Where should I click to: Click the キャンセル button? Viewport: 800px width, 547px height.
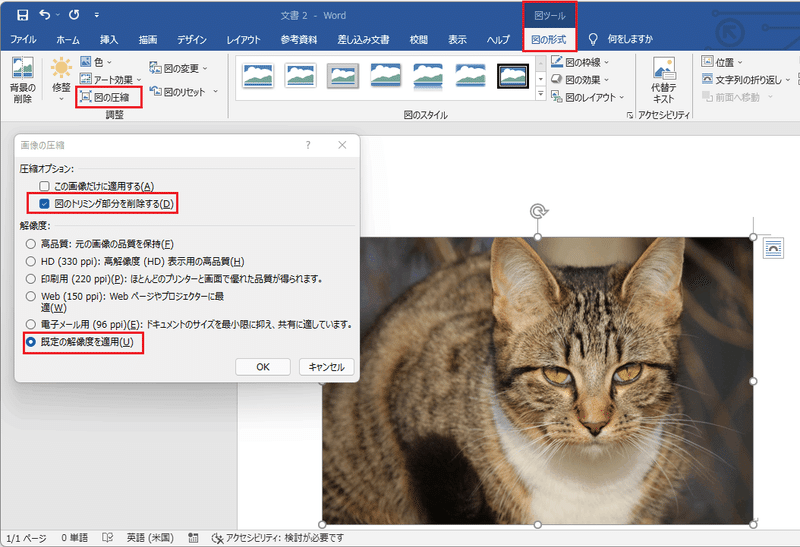(327, 367)
